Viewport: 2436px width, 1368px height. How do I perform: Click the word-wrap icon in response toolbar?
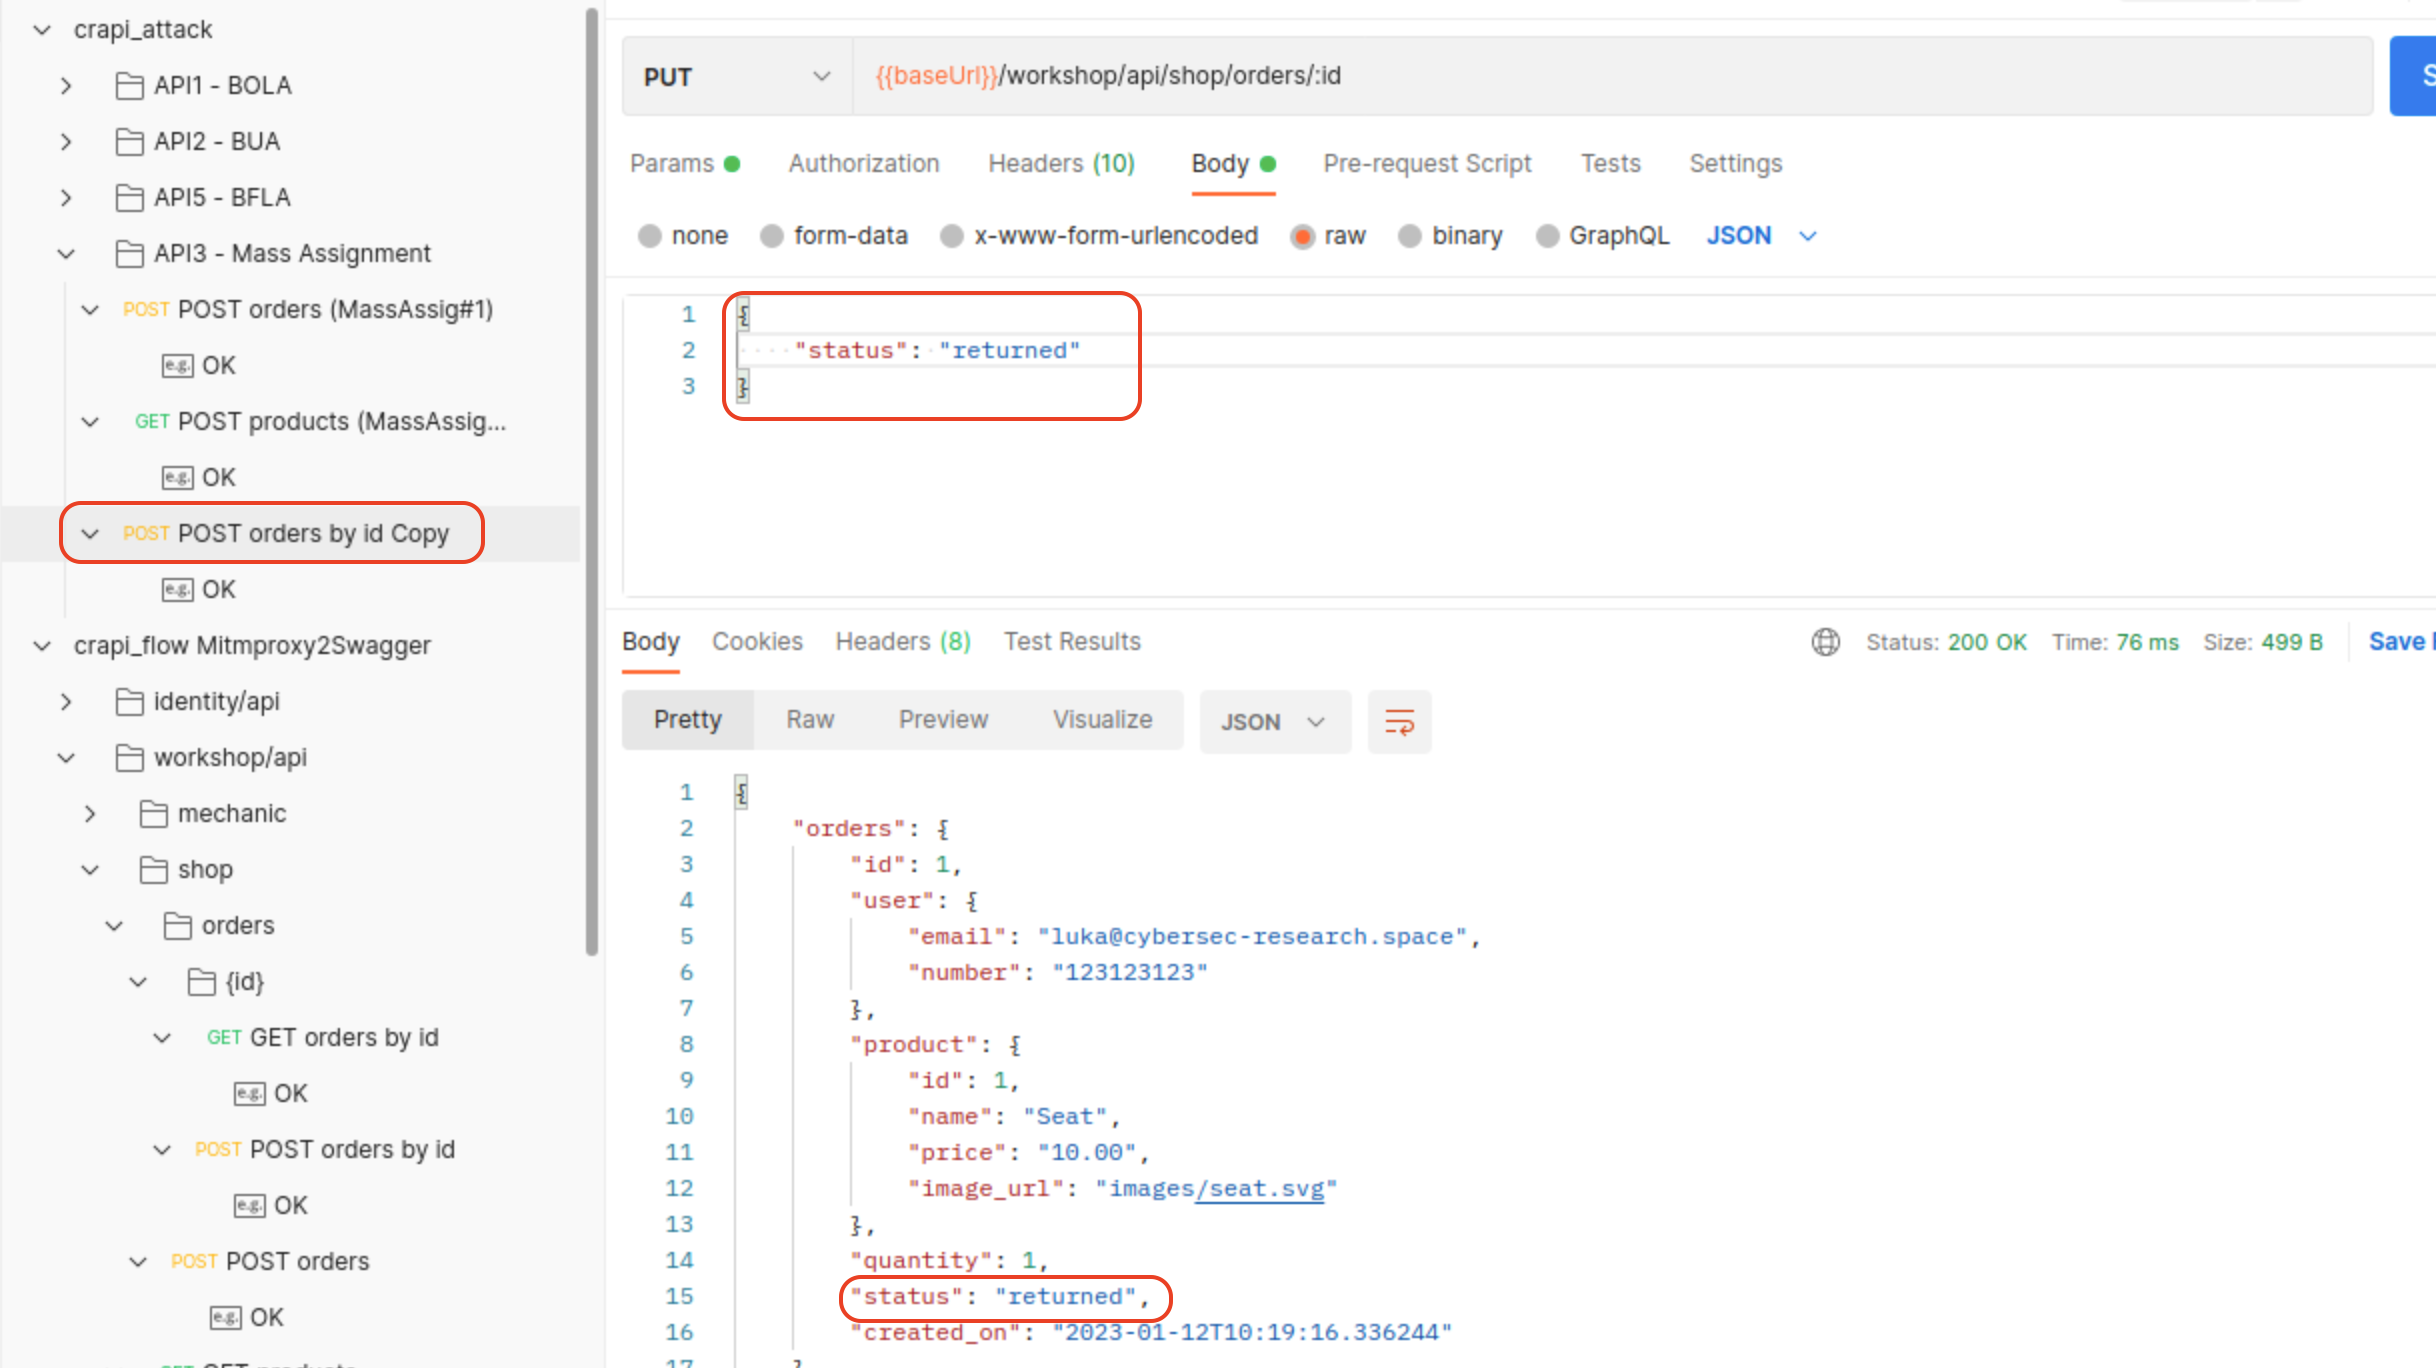pos(1399,721)
